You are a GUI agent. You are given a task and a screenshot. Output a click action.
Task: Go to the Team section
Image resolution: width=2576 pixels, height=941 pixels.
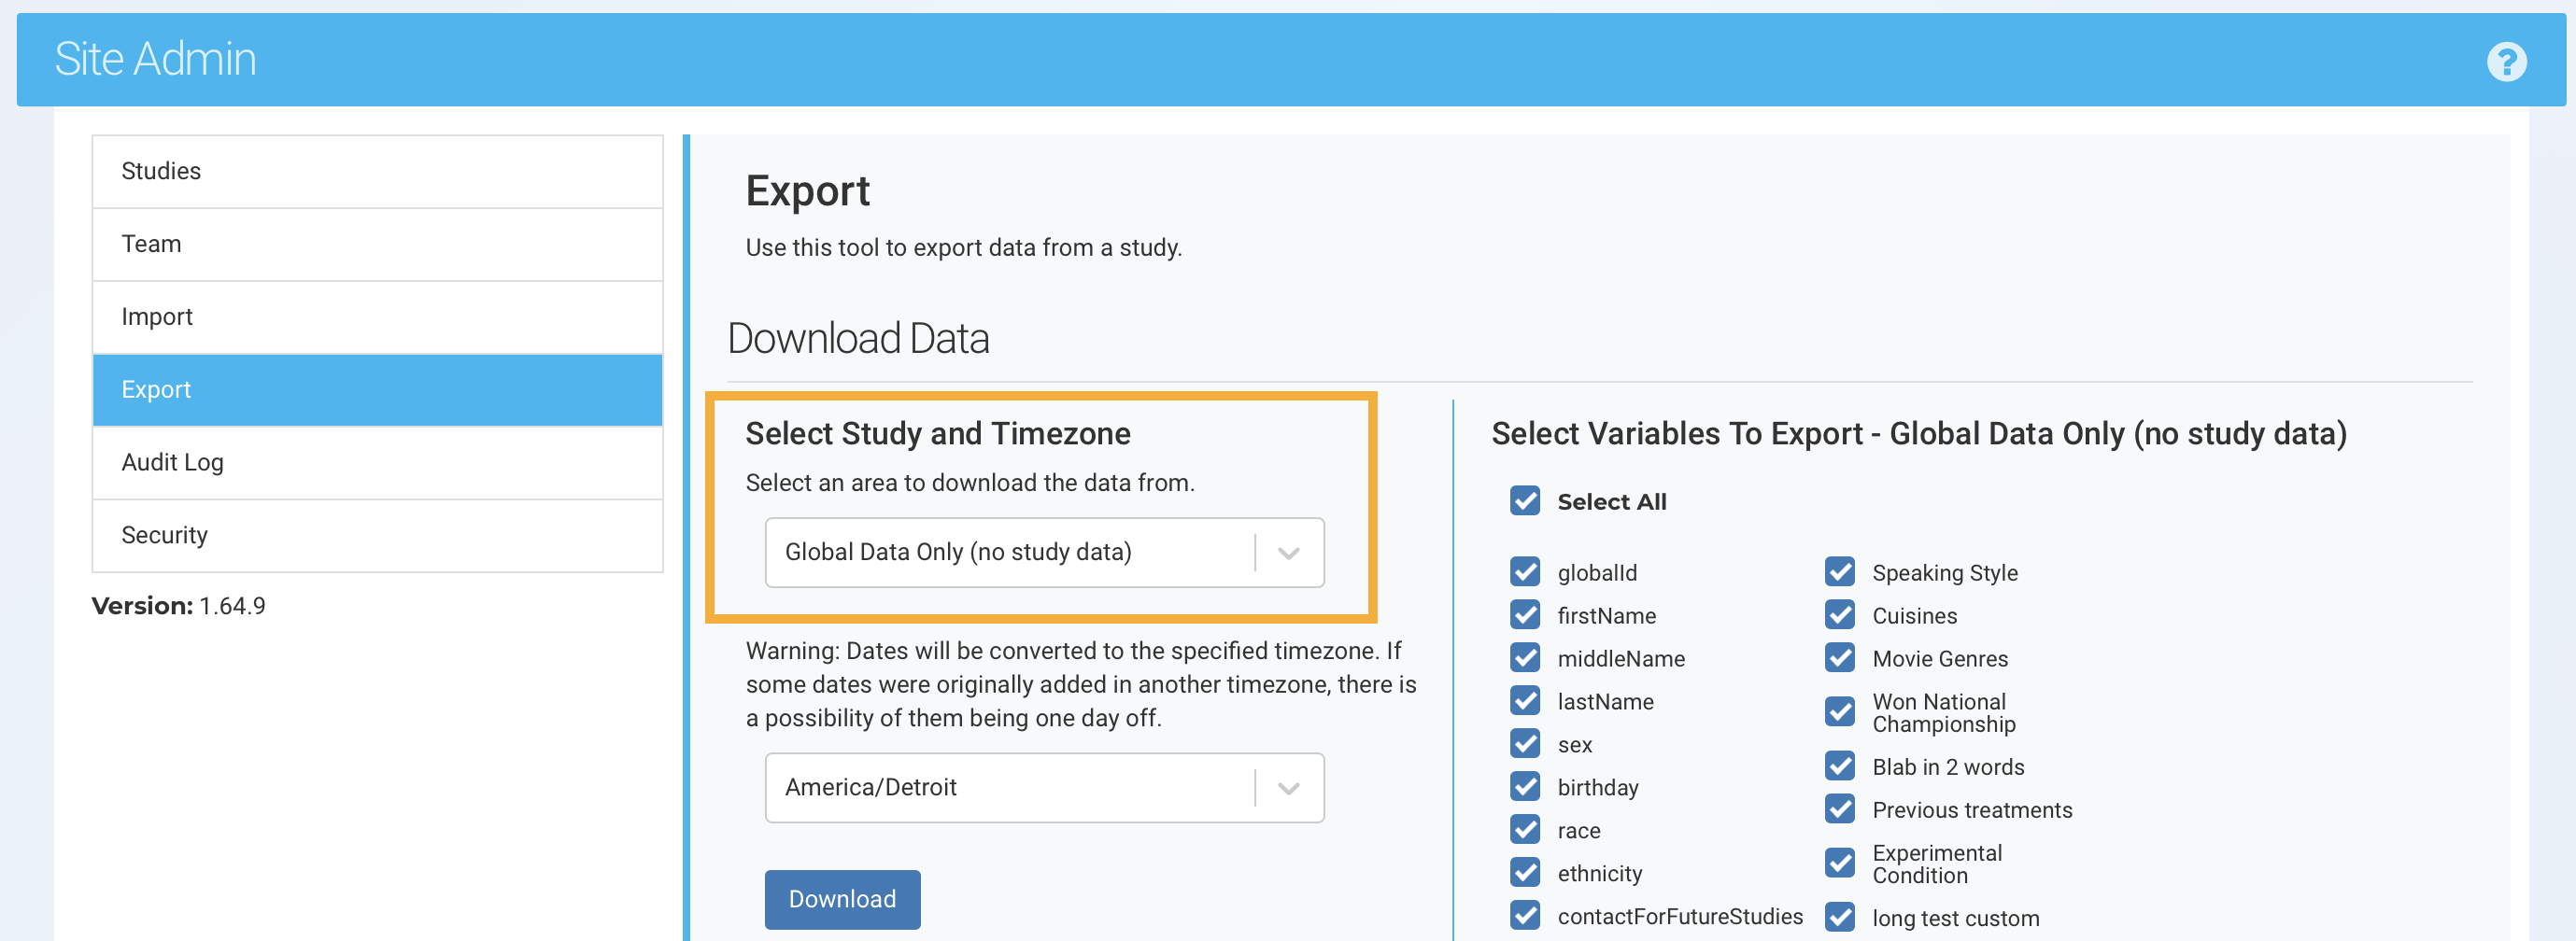click(377, 244)
